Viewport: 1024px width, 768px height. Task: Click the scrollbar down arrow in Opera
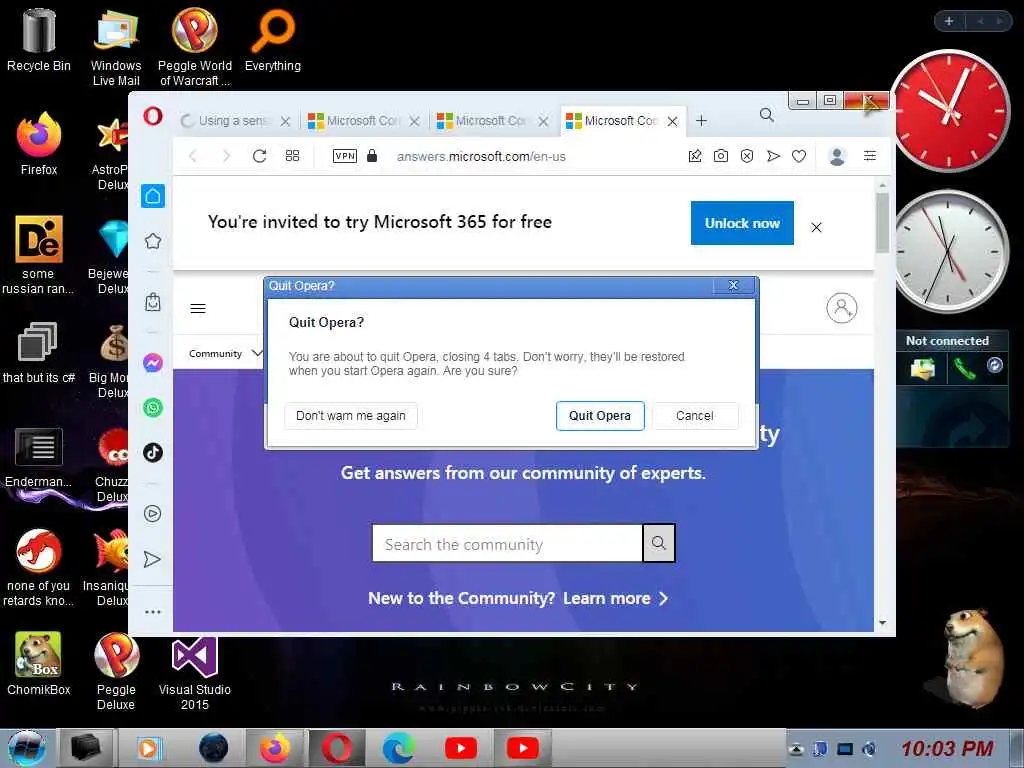click(x=882, y=624)
